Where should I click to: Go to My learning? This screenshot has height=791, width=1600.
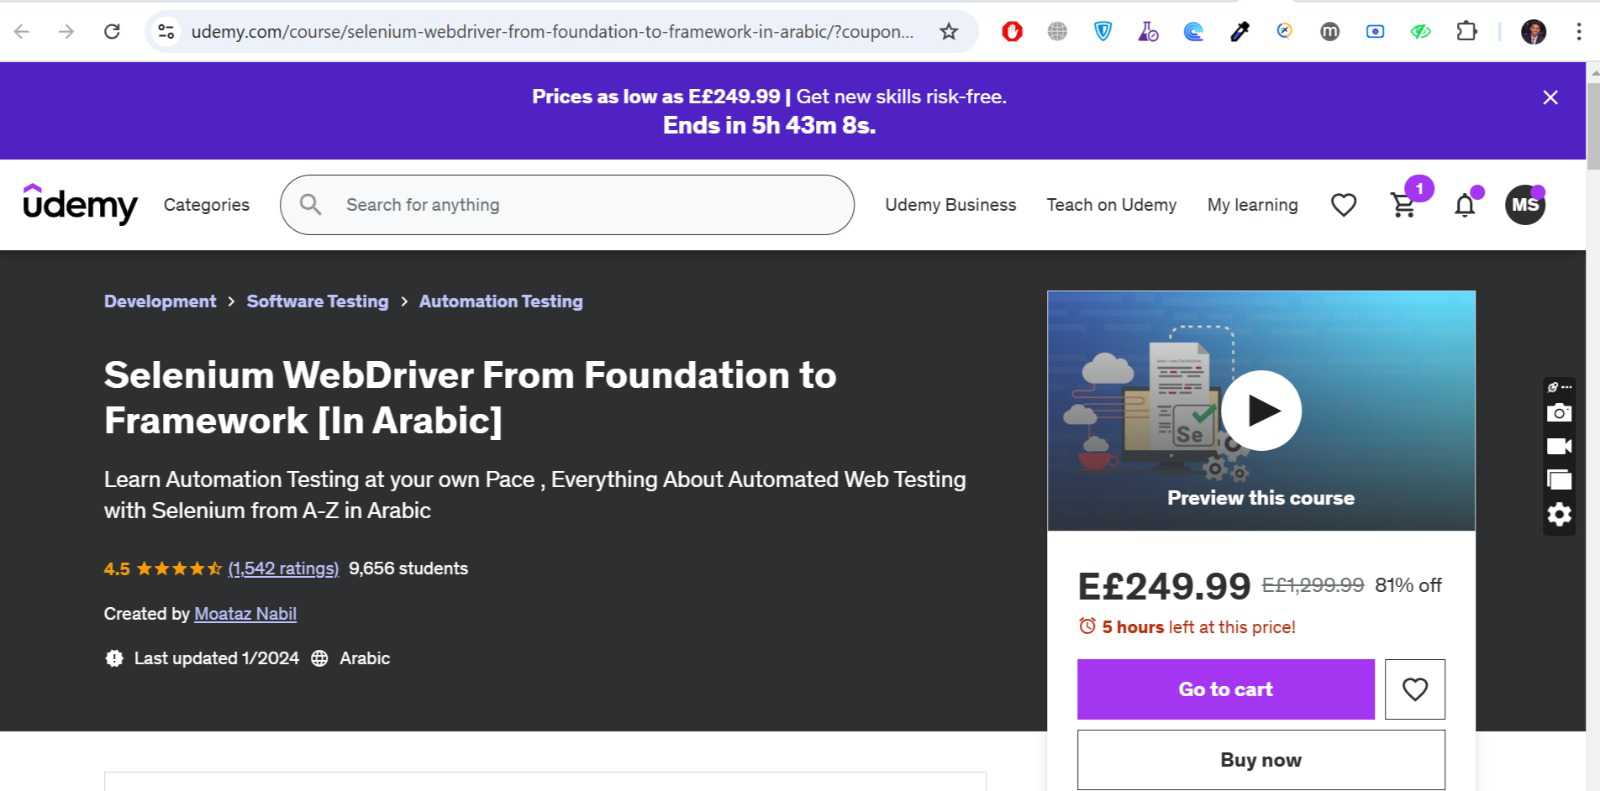click(x=1252, y=205)
